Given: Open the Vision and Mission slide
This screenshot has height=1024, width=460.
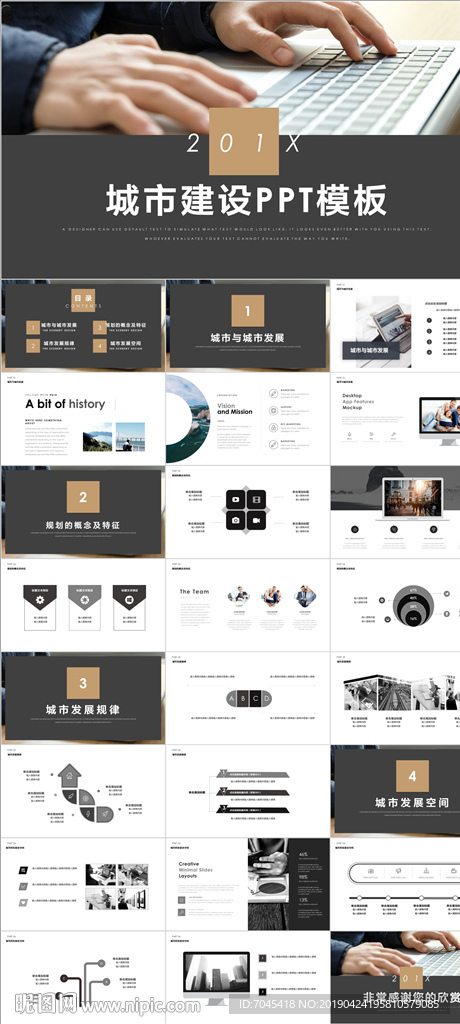Looking at the screenshot, I should tap(248, 419).
